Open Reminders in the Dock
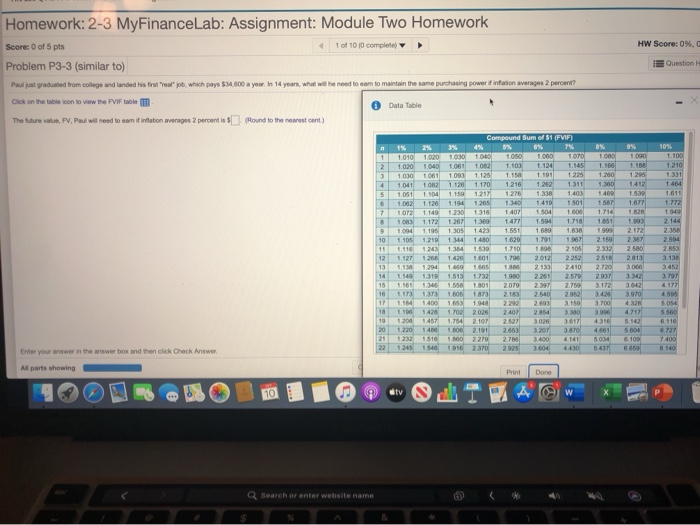 tap(295, 393)
